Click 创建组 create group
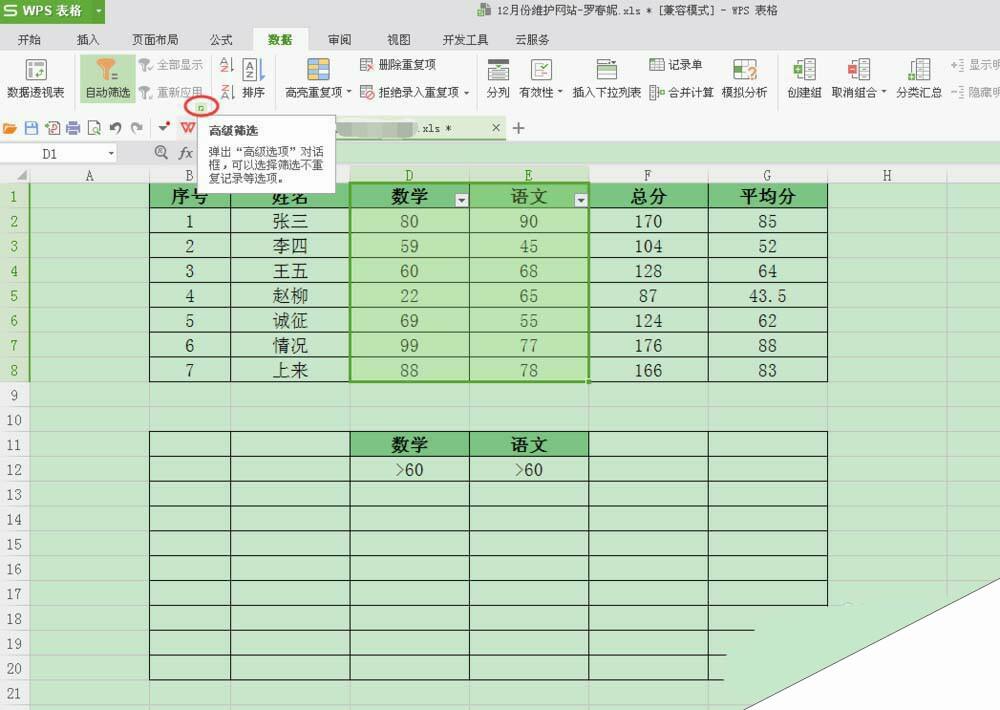 (804, 78)
